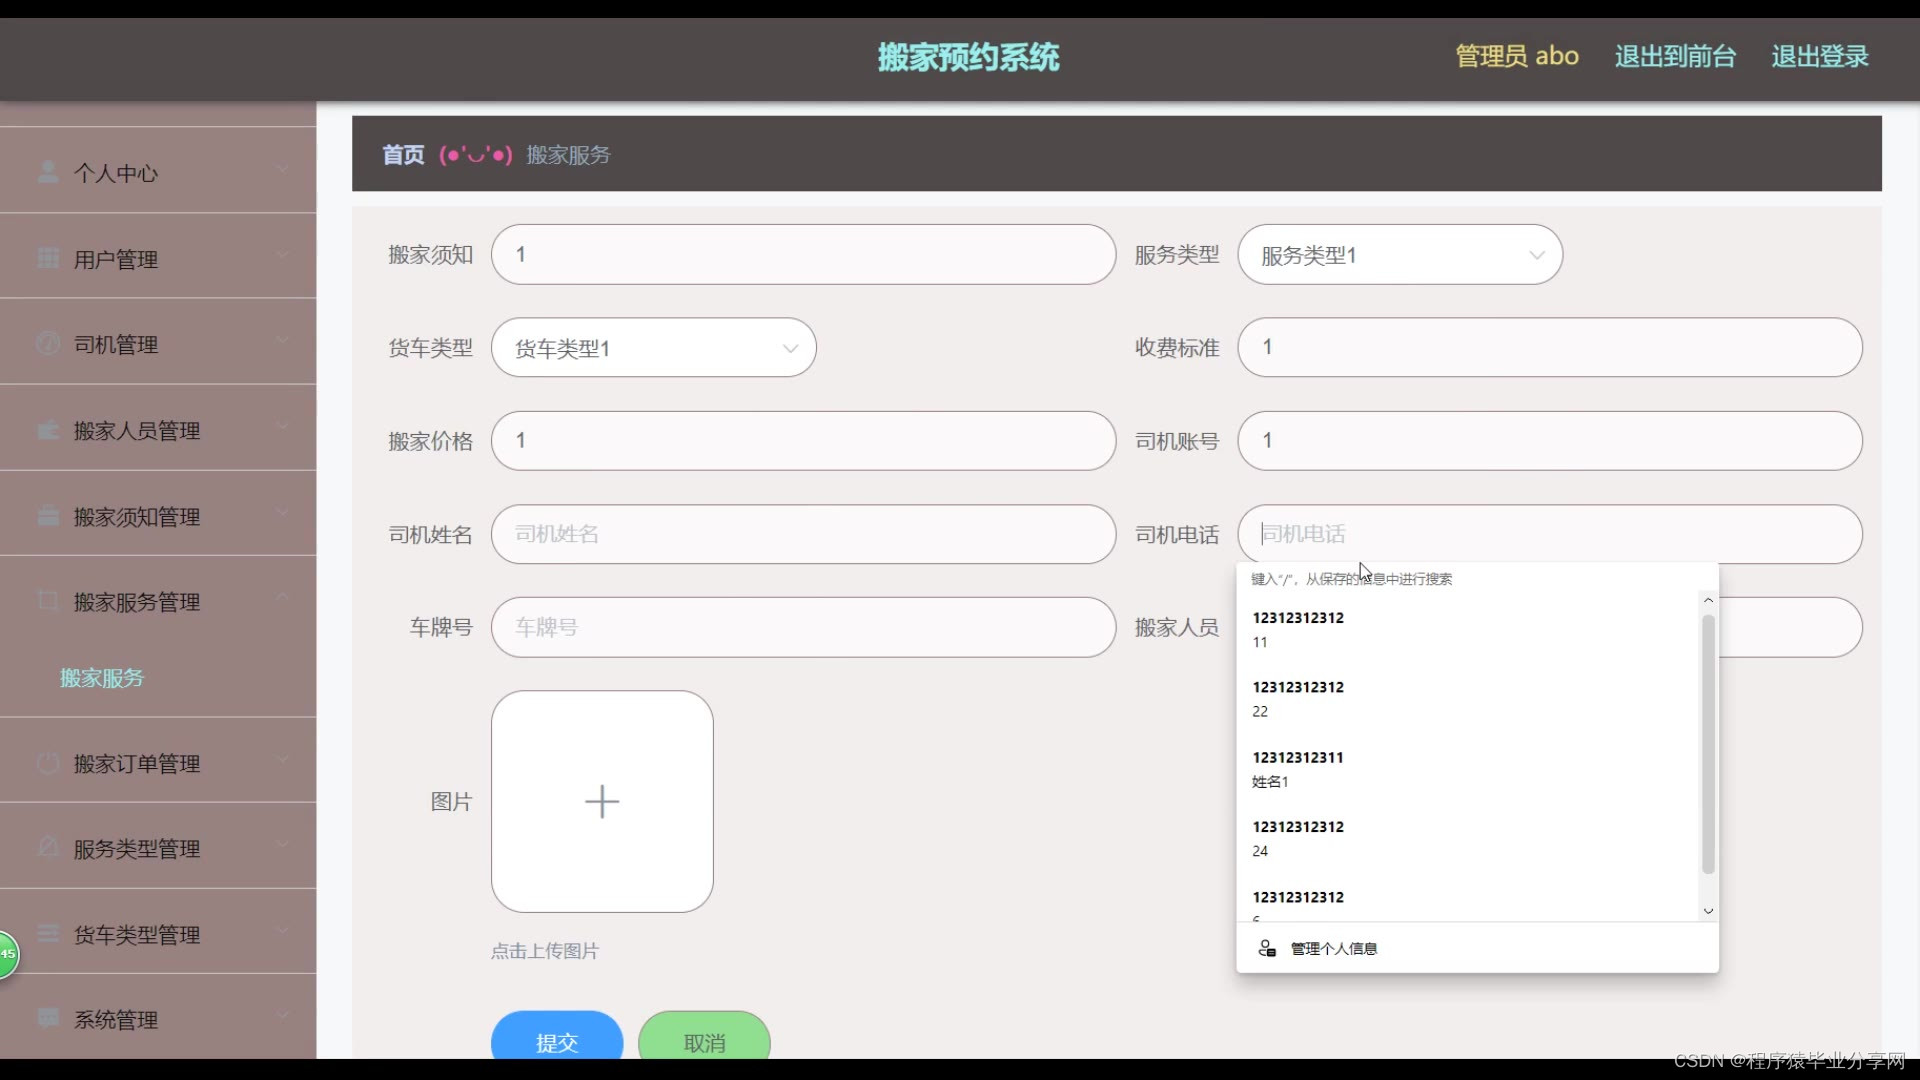The image size is (1920, 1080).
Task: Click 退出登录 link in header
Action: click(x=1819, y=56)
